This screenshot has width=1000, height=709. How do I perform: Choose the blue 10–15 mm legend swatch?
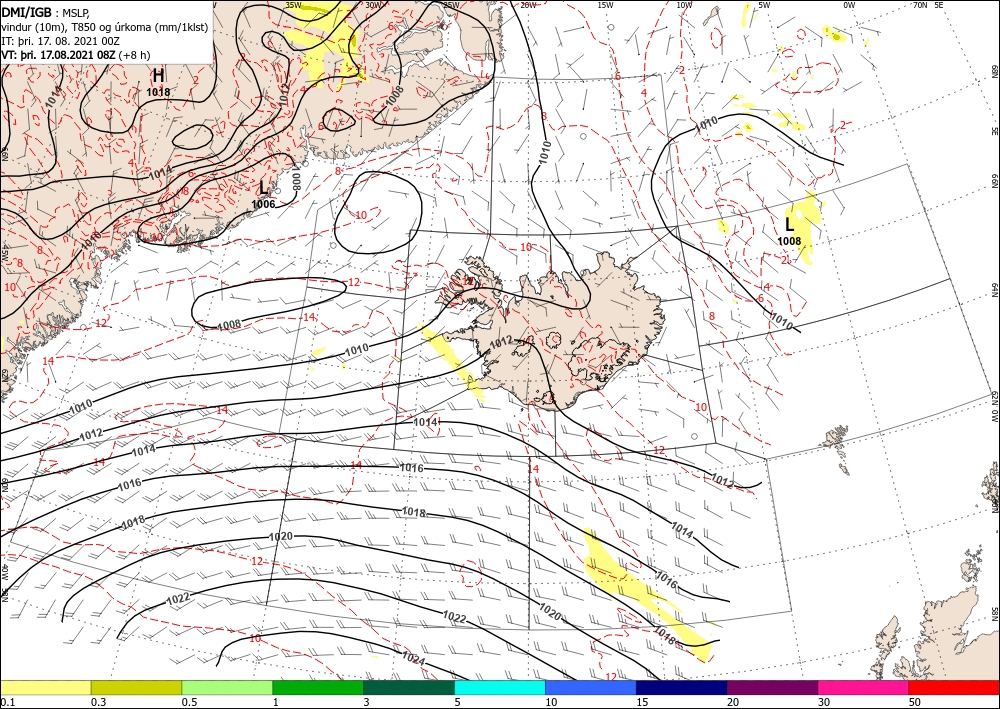tap(591, 687)
